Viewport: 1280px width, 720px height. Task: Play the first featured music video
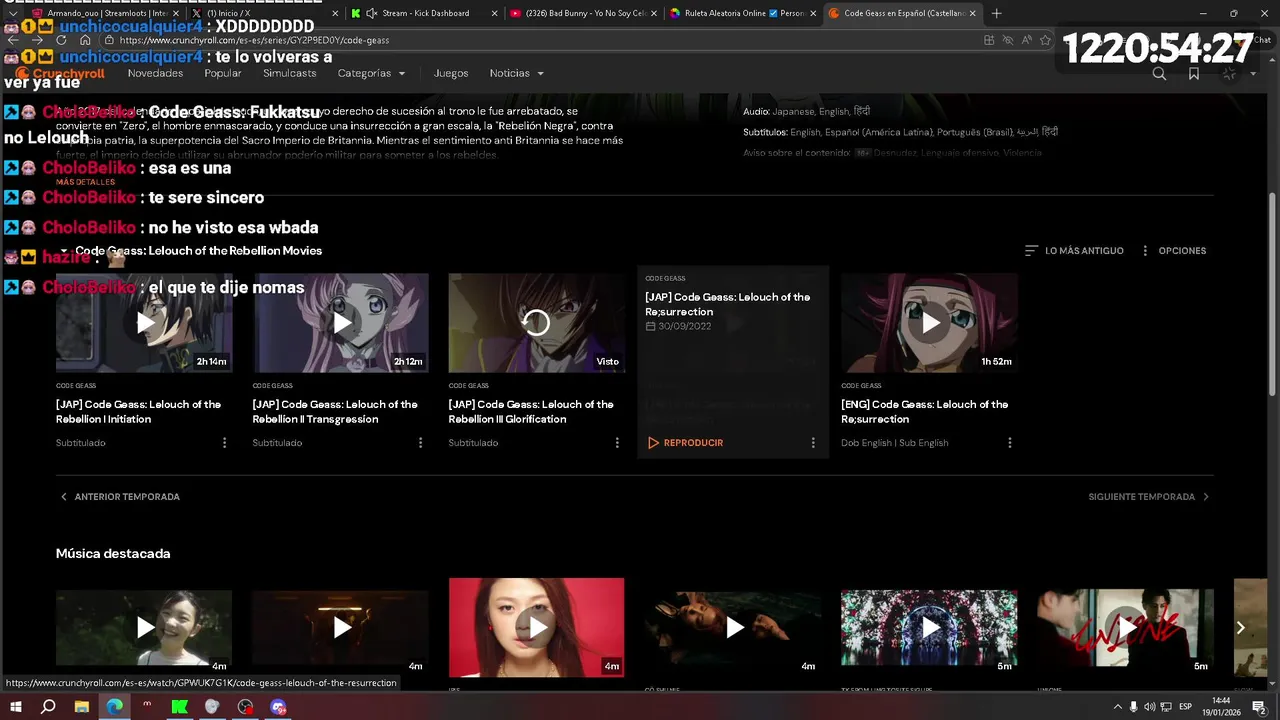coord(144,627)
